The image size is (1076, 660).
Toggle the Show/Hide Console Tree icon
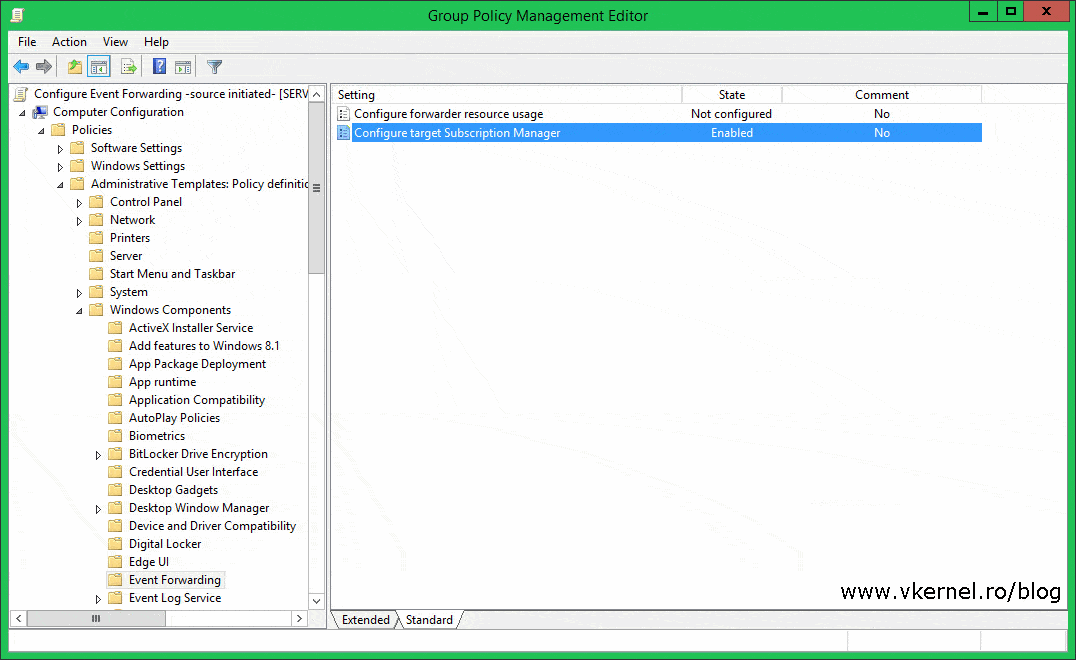[97, 66]
